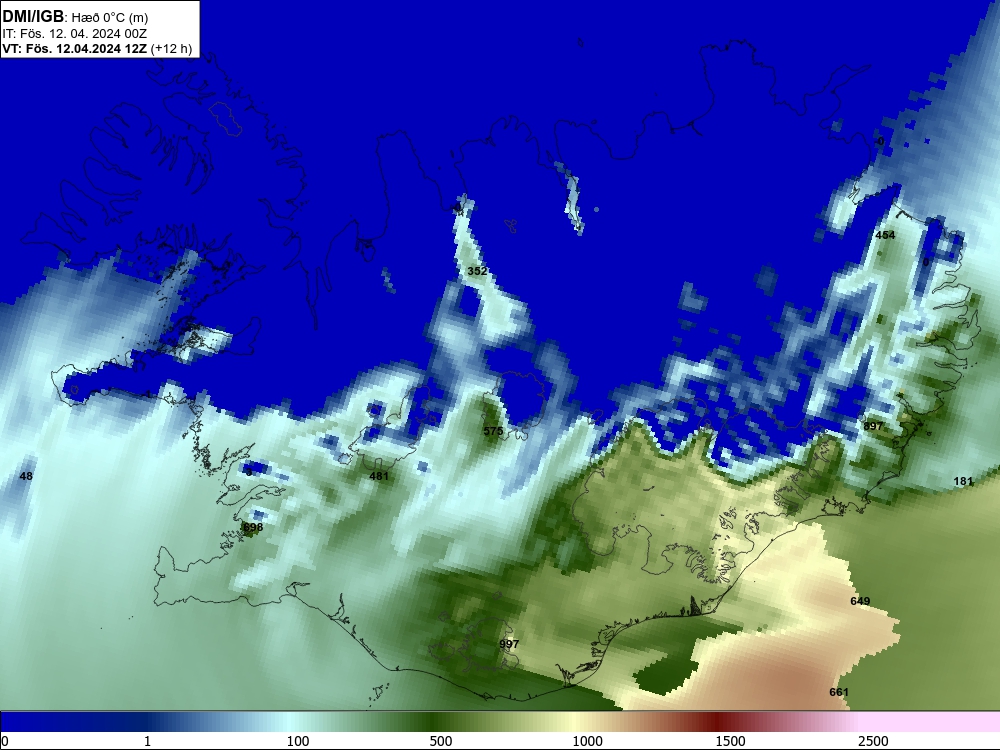
Task: Click the legend tick label 100
Action: 298,741
